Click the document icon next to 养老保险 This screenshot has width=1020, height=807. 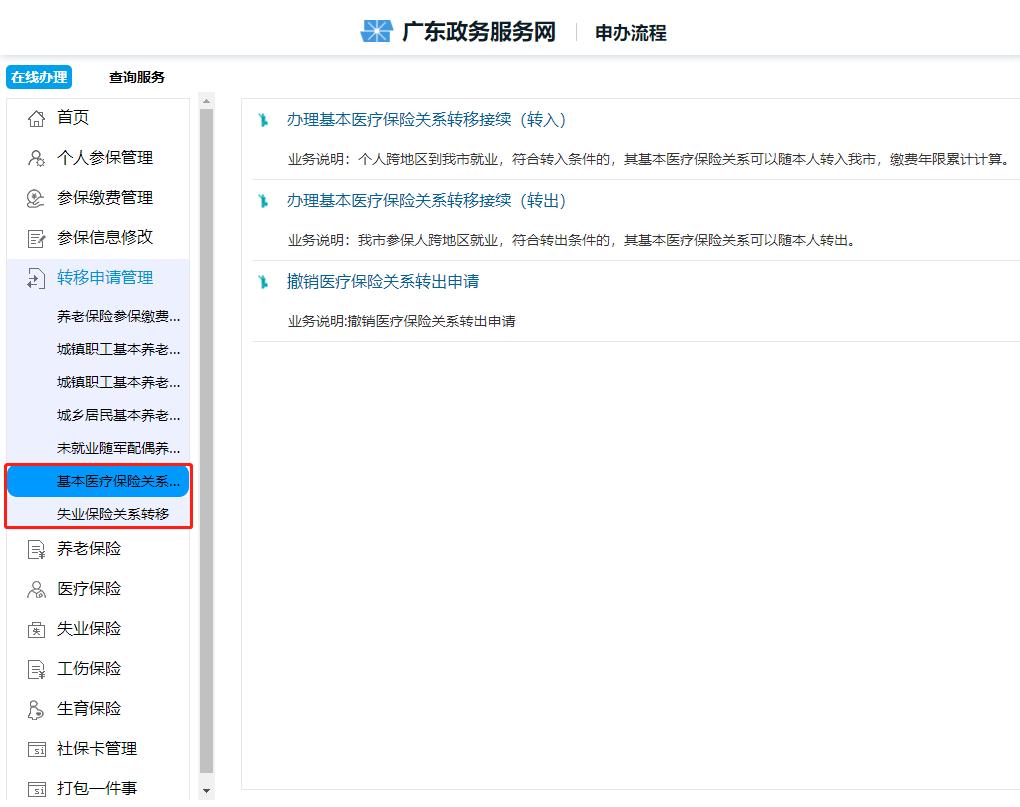click(35, 548)
